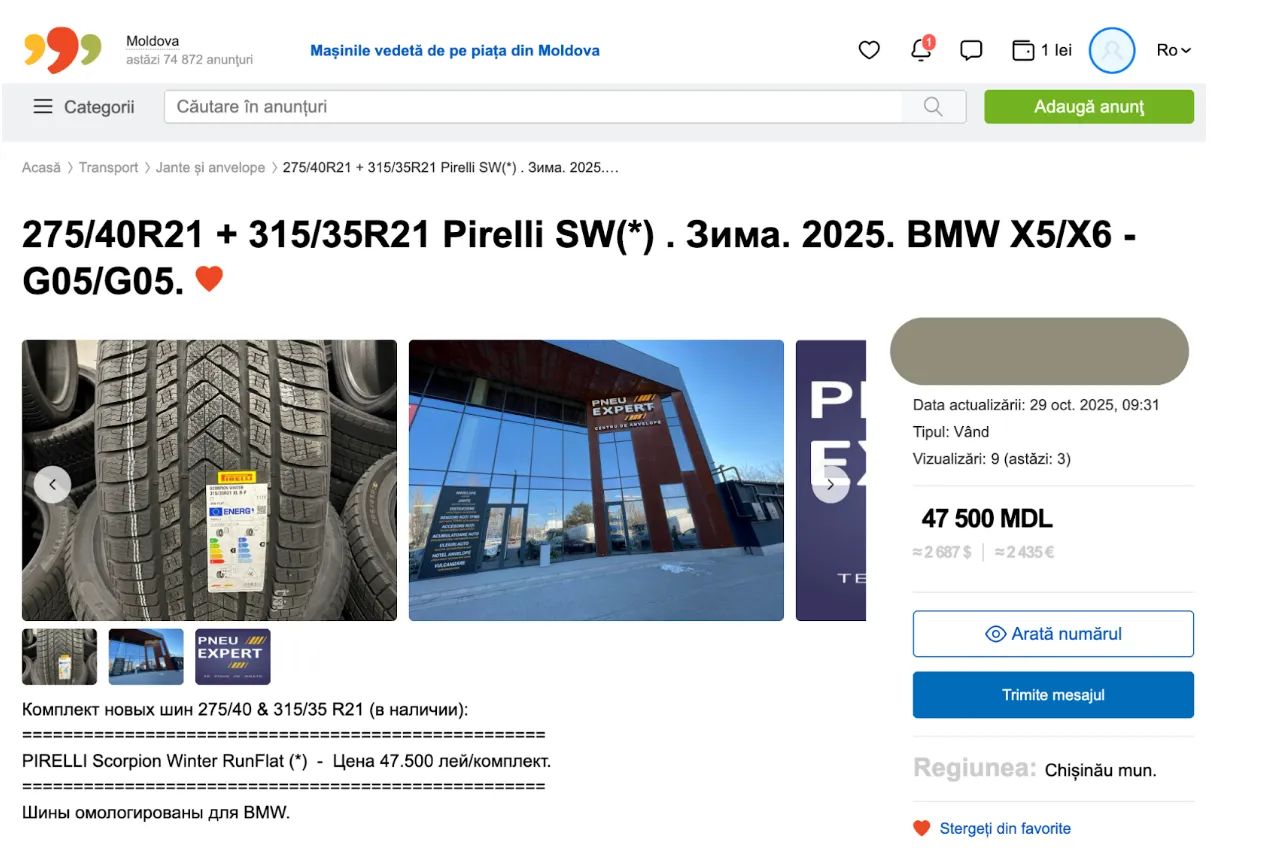This screenshot has width=1270, height=856.
Task: Show previous photo with left arrow
Action: [52, 485]
